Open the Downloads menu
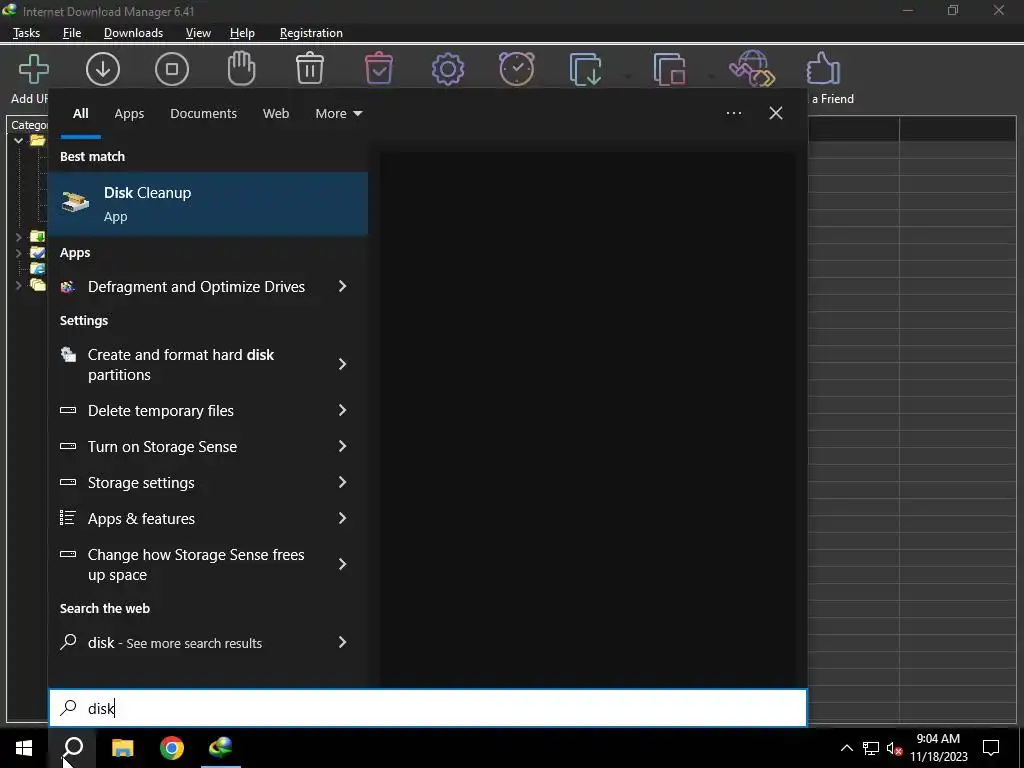The image size is (1024, 768). pos(133,33)
